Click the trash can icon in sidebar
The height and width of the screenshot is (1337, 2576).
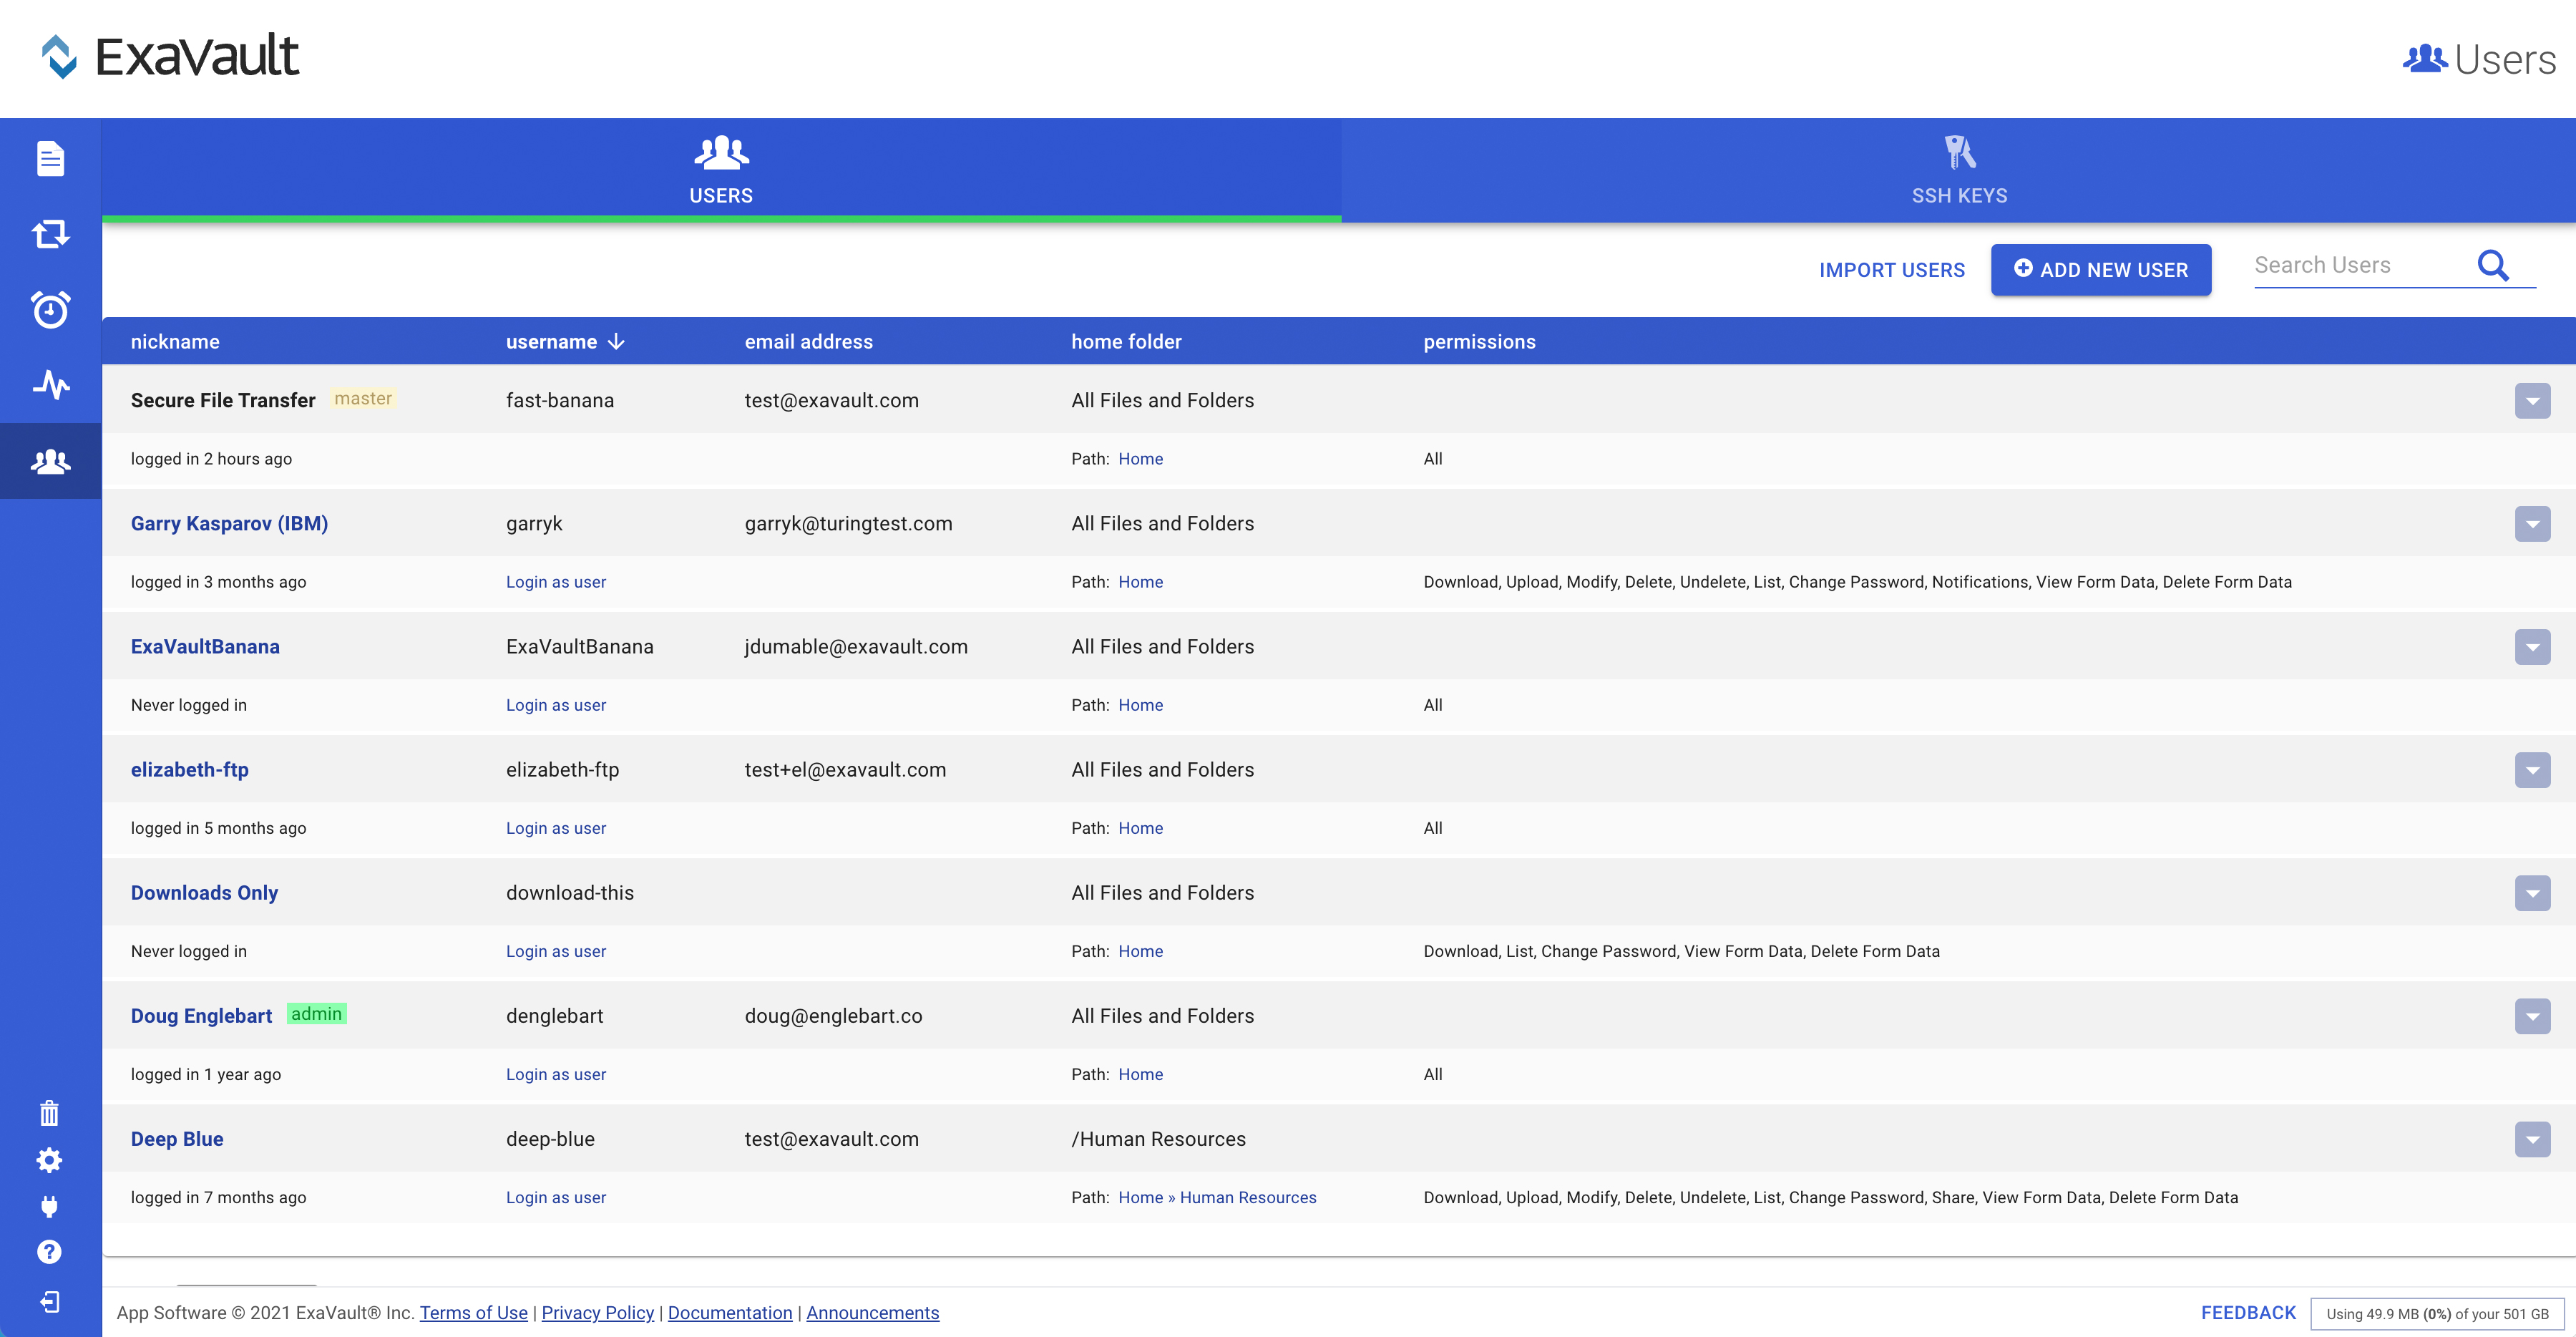[49, 1113]
